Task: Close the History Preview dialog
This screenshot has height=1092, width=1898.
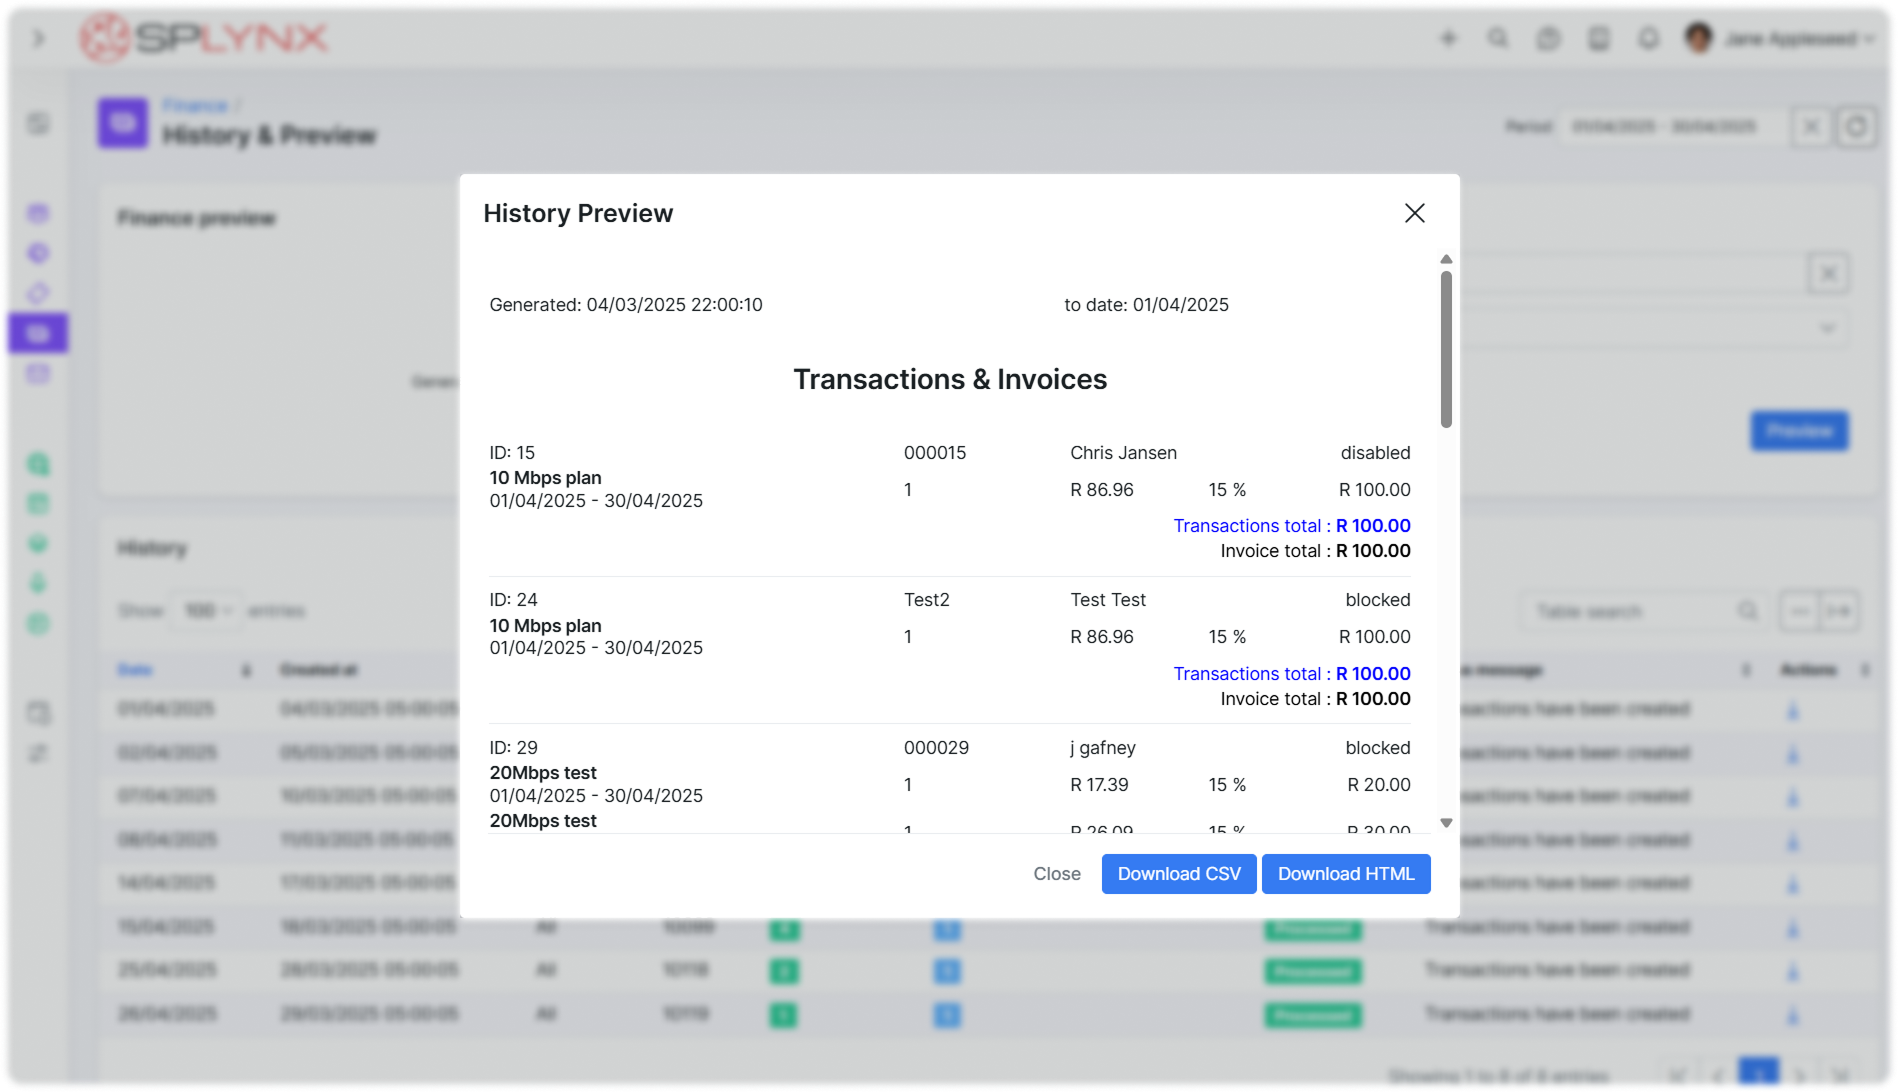Action: pos(1414,213)
